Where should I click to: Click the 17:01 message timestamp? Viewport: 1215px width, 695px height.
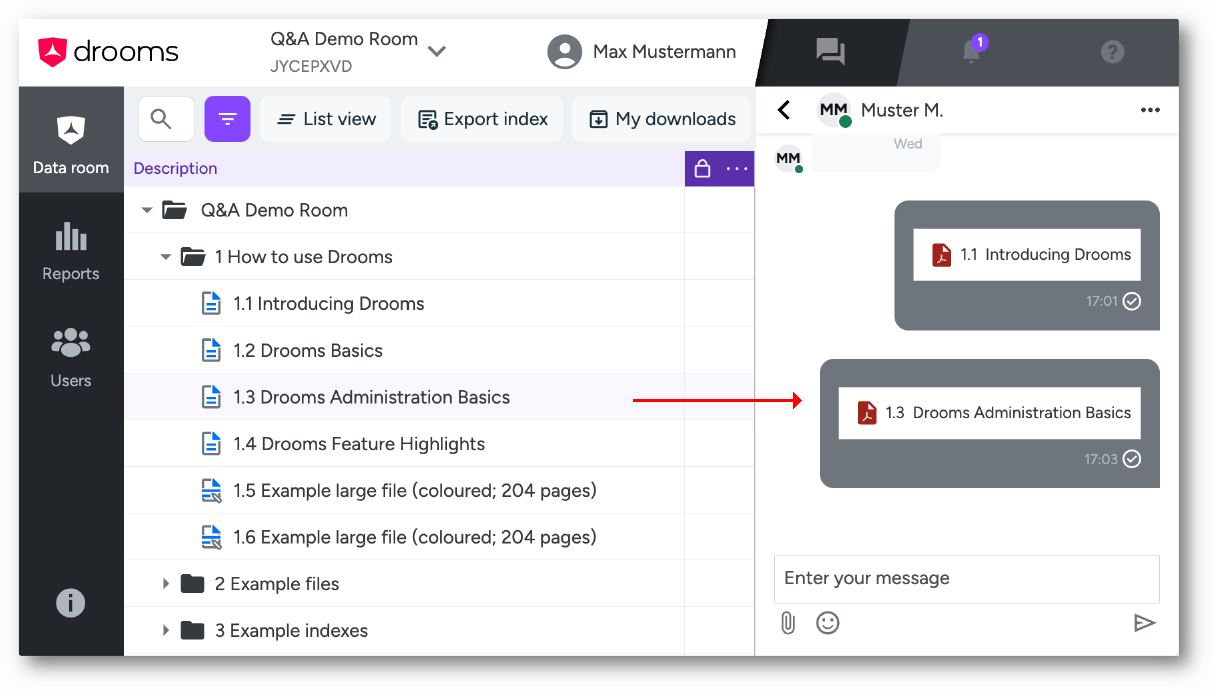(1102, 301)
